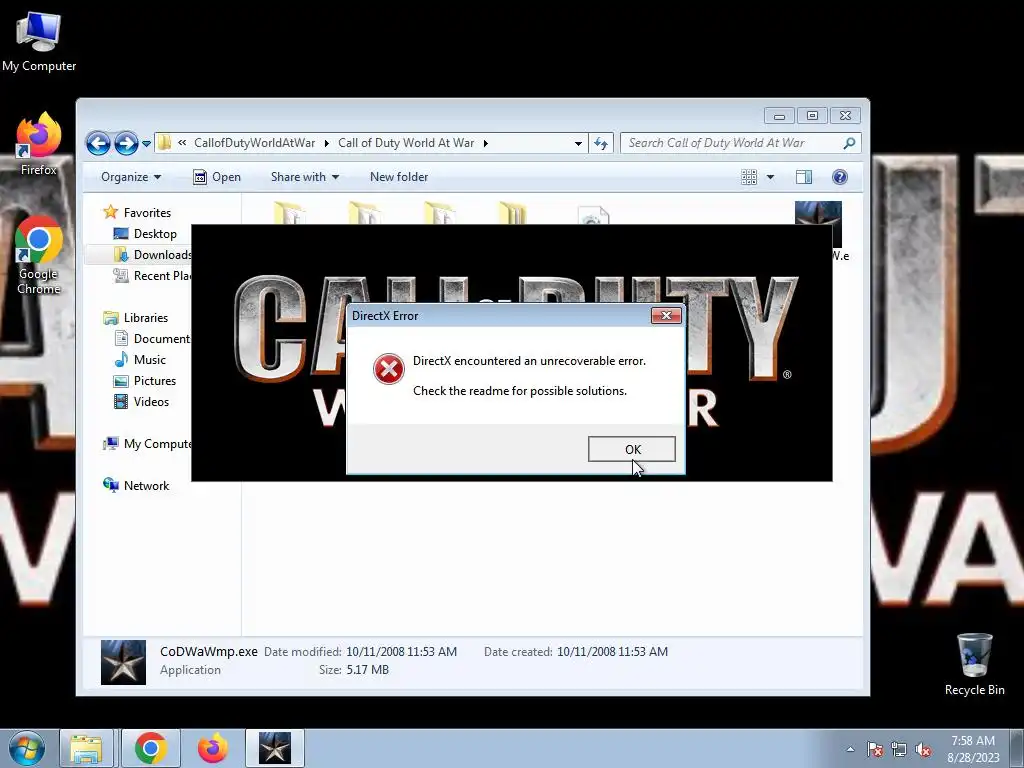This screenshot has height=768, width=1024.
Task: Create a New folder
Action: point(399,177)
